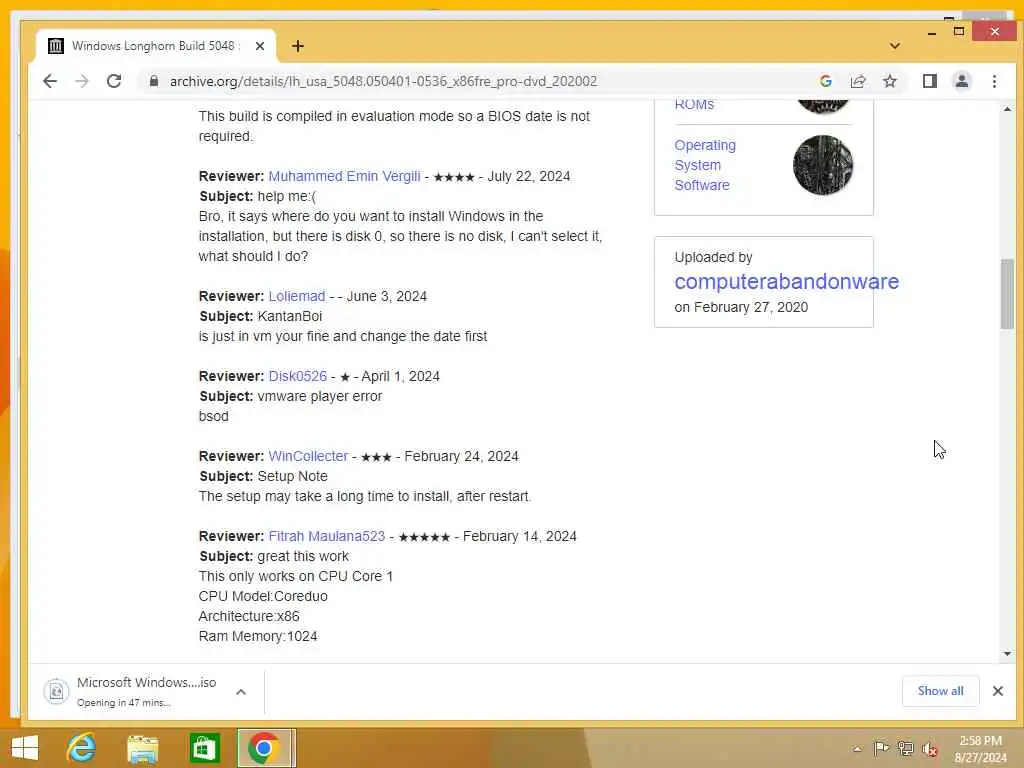This screenshot has height=768, width=1024.
Task: Open the Google icon in address bar
Action: click(x=825, y=81)
